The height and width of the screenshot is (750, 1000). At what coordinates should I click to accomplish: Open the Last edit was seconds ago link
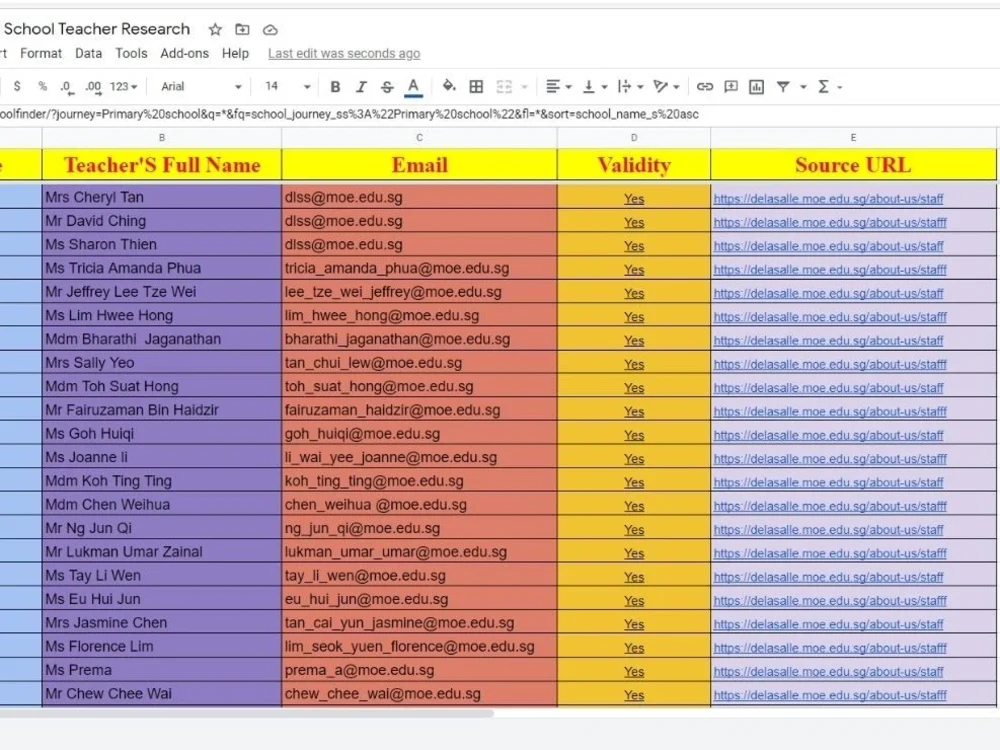click(344, 54)
